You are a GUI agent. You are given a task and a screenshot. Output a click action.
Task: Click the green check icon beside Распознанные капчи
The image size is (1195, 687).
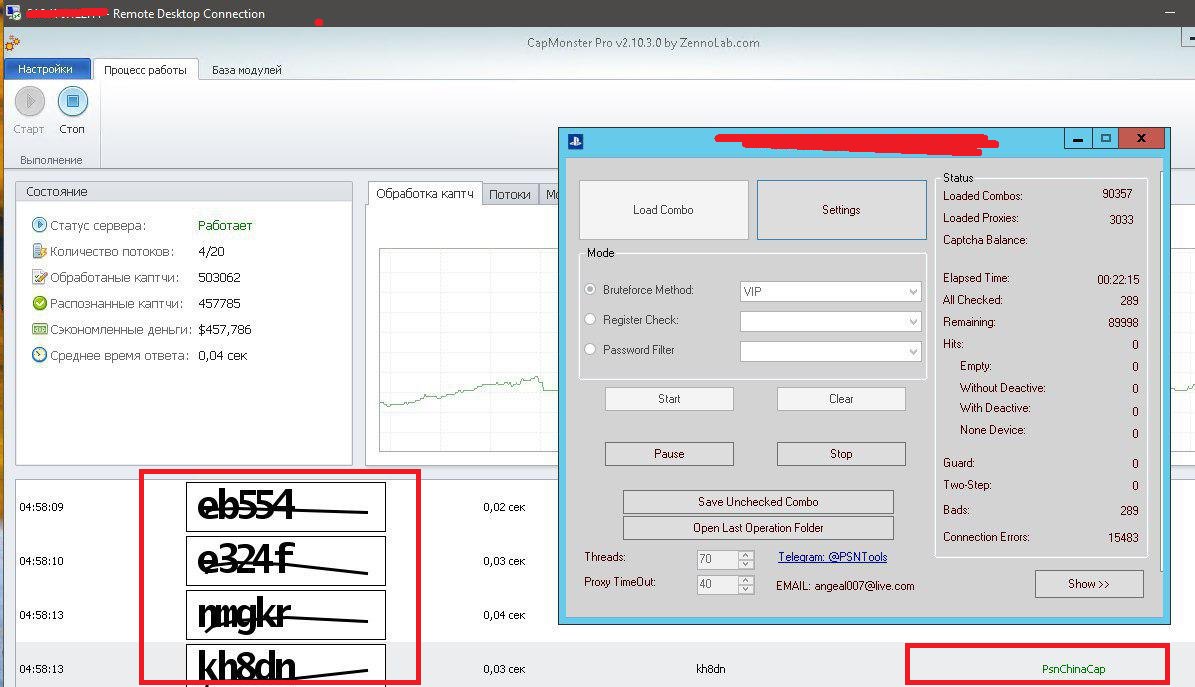(x=39, y=303)
